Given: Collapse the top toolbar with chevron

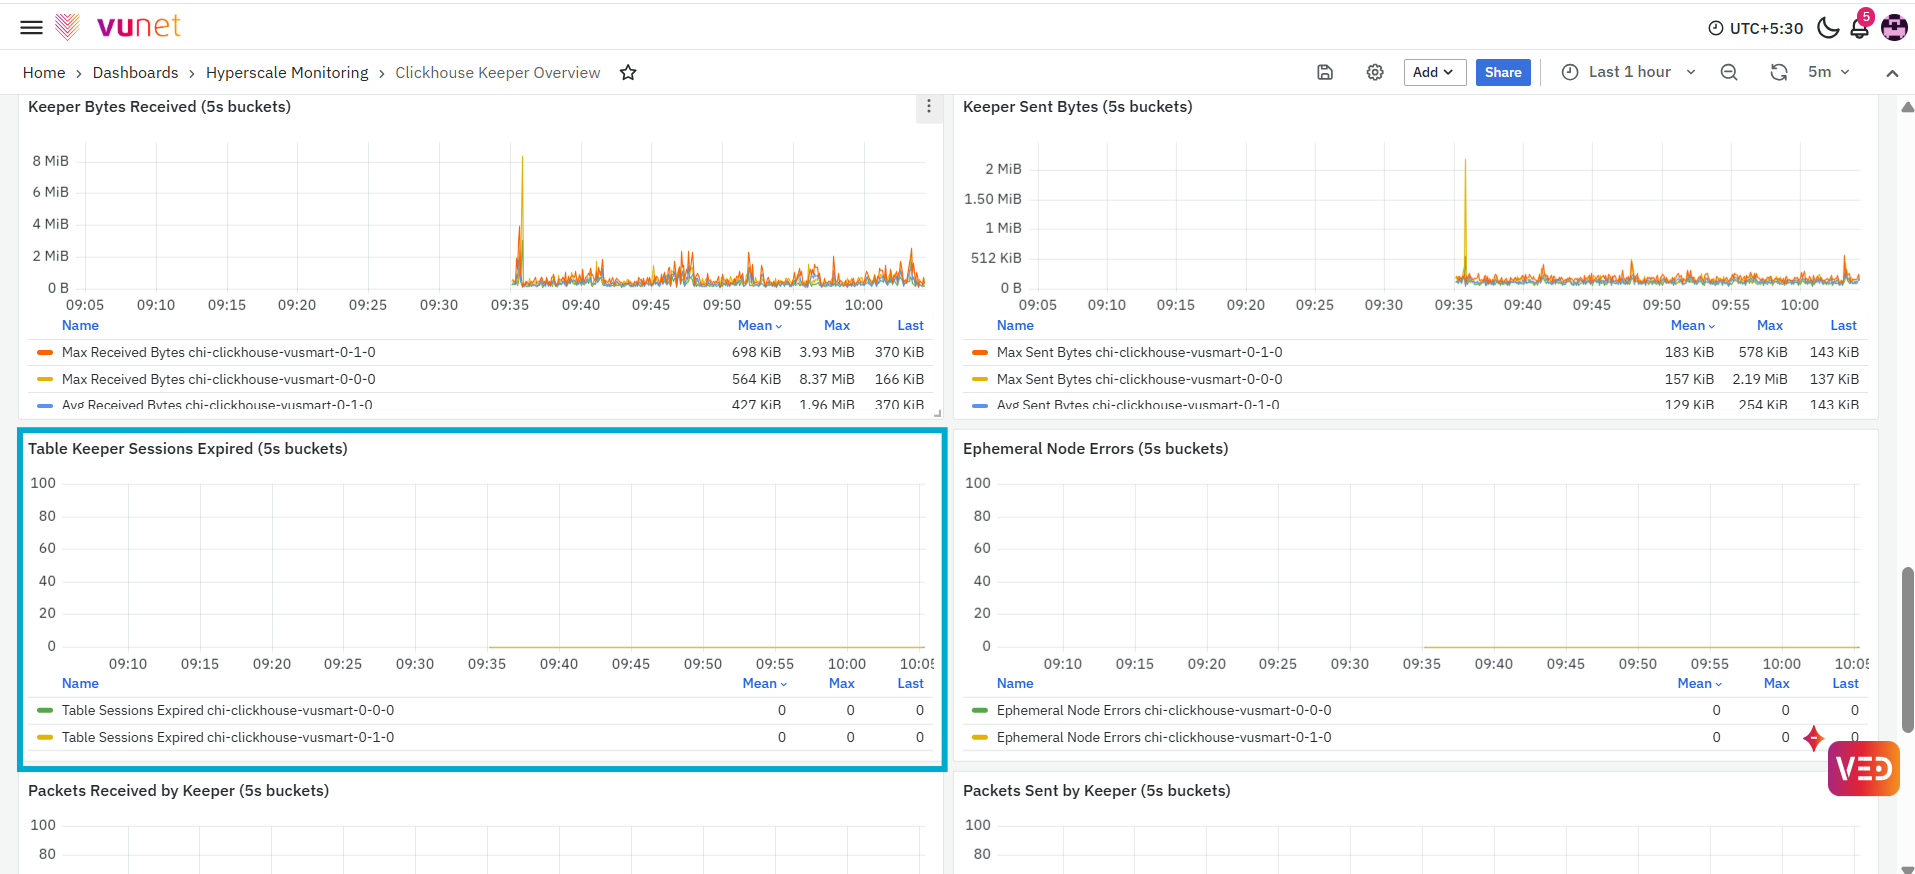Looking at the screenshot, I should pos(1892,73).
